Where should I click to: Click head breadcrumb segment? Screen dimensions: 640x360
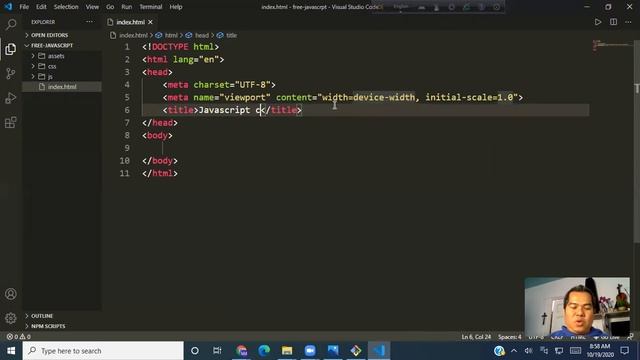pos(202,36)
